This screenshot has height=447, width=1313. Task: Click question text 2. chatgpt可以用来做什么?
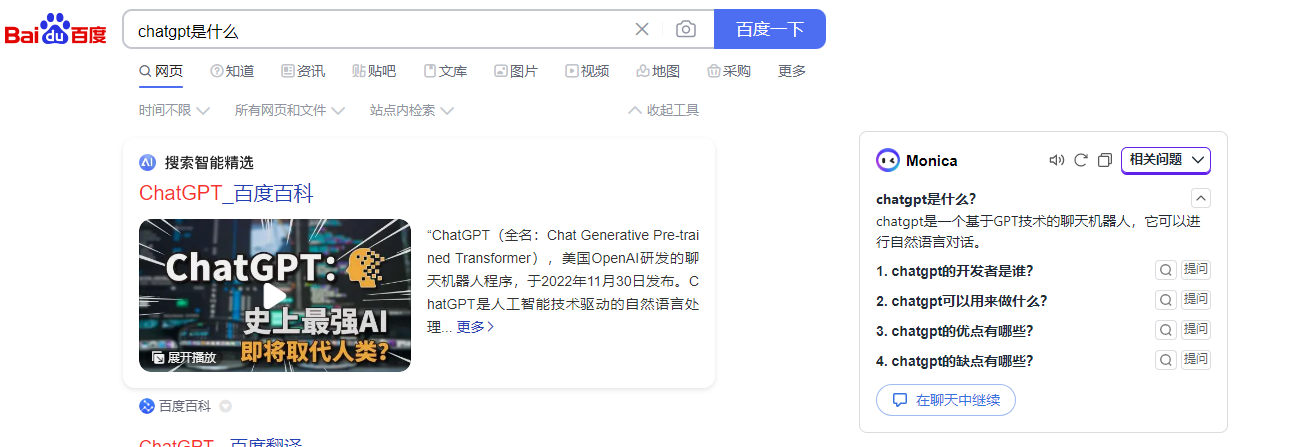point(962,301)
